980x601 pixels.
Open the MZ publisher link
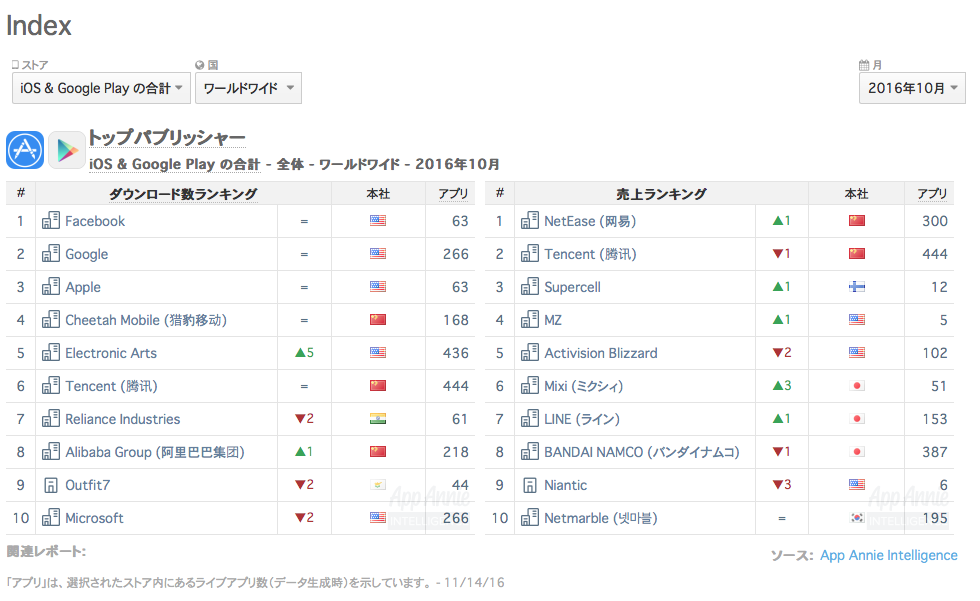pos(553,320)
